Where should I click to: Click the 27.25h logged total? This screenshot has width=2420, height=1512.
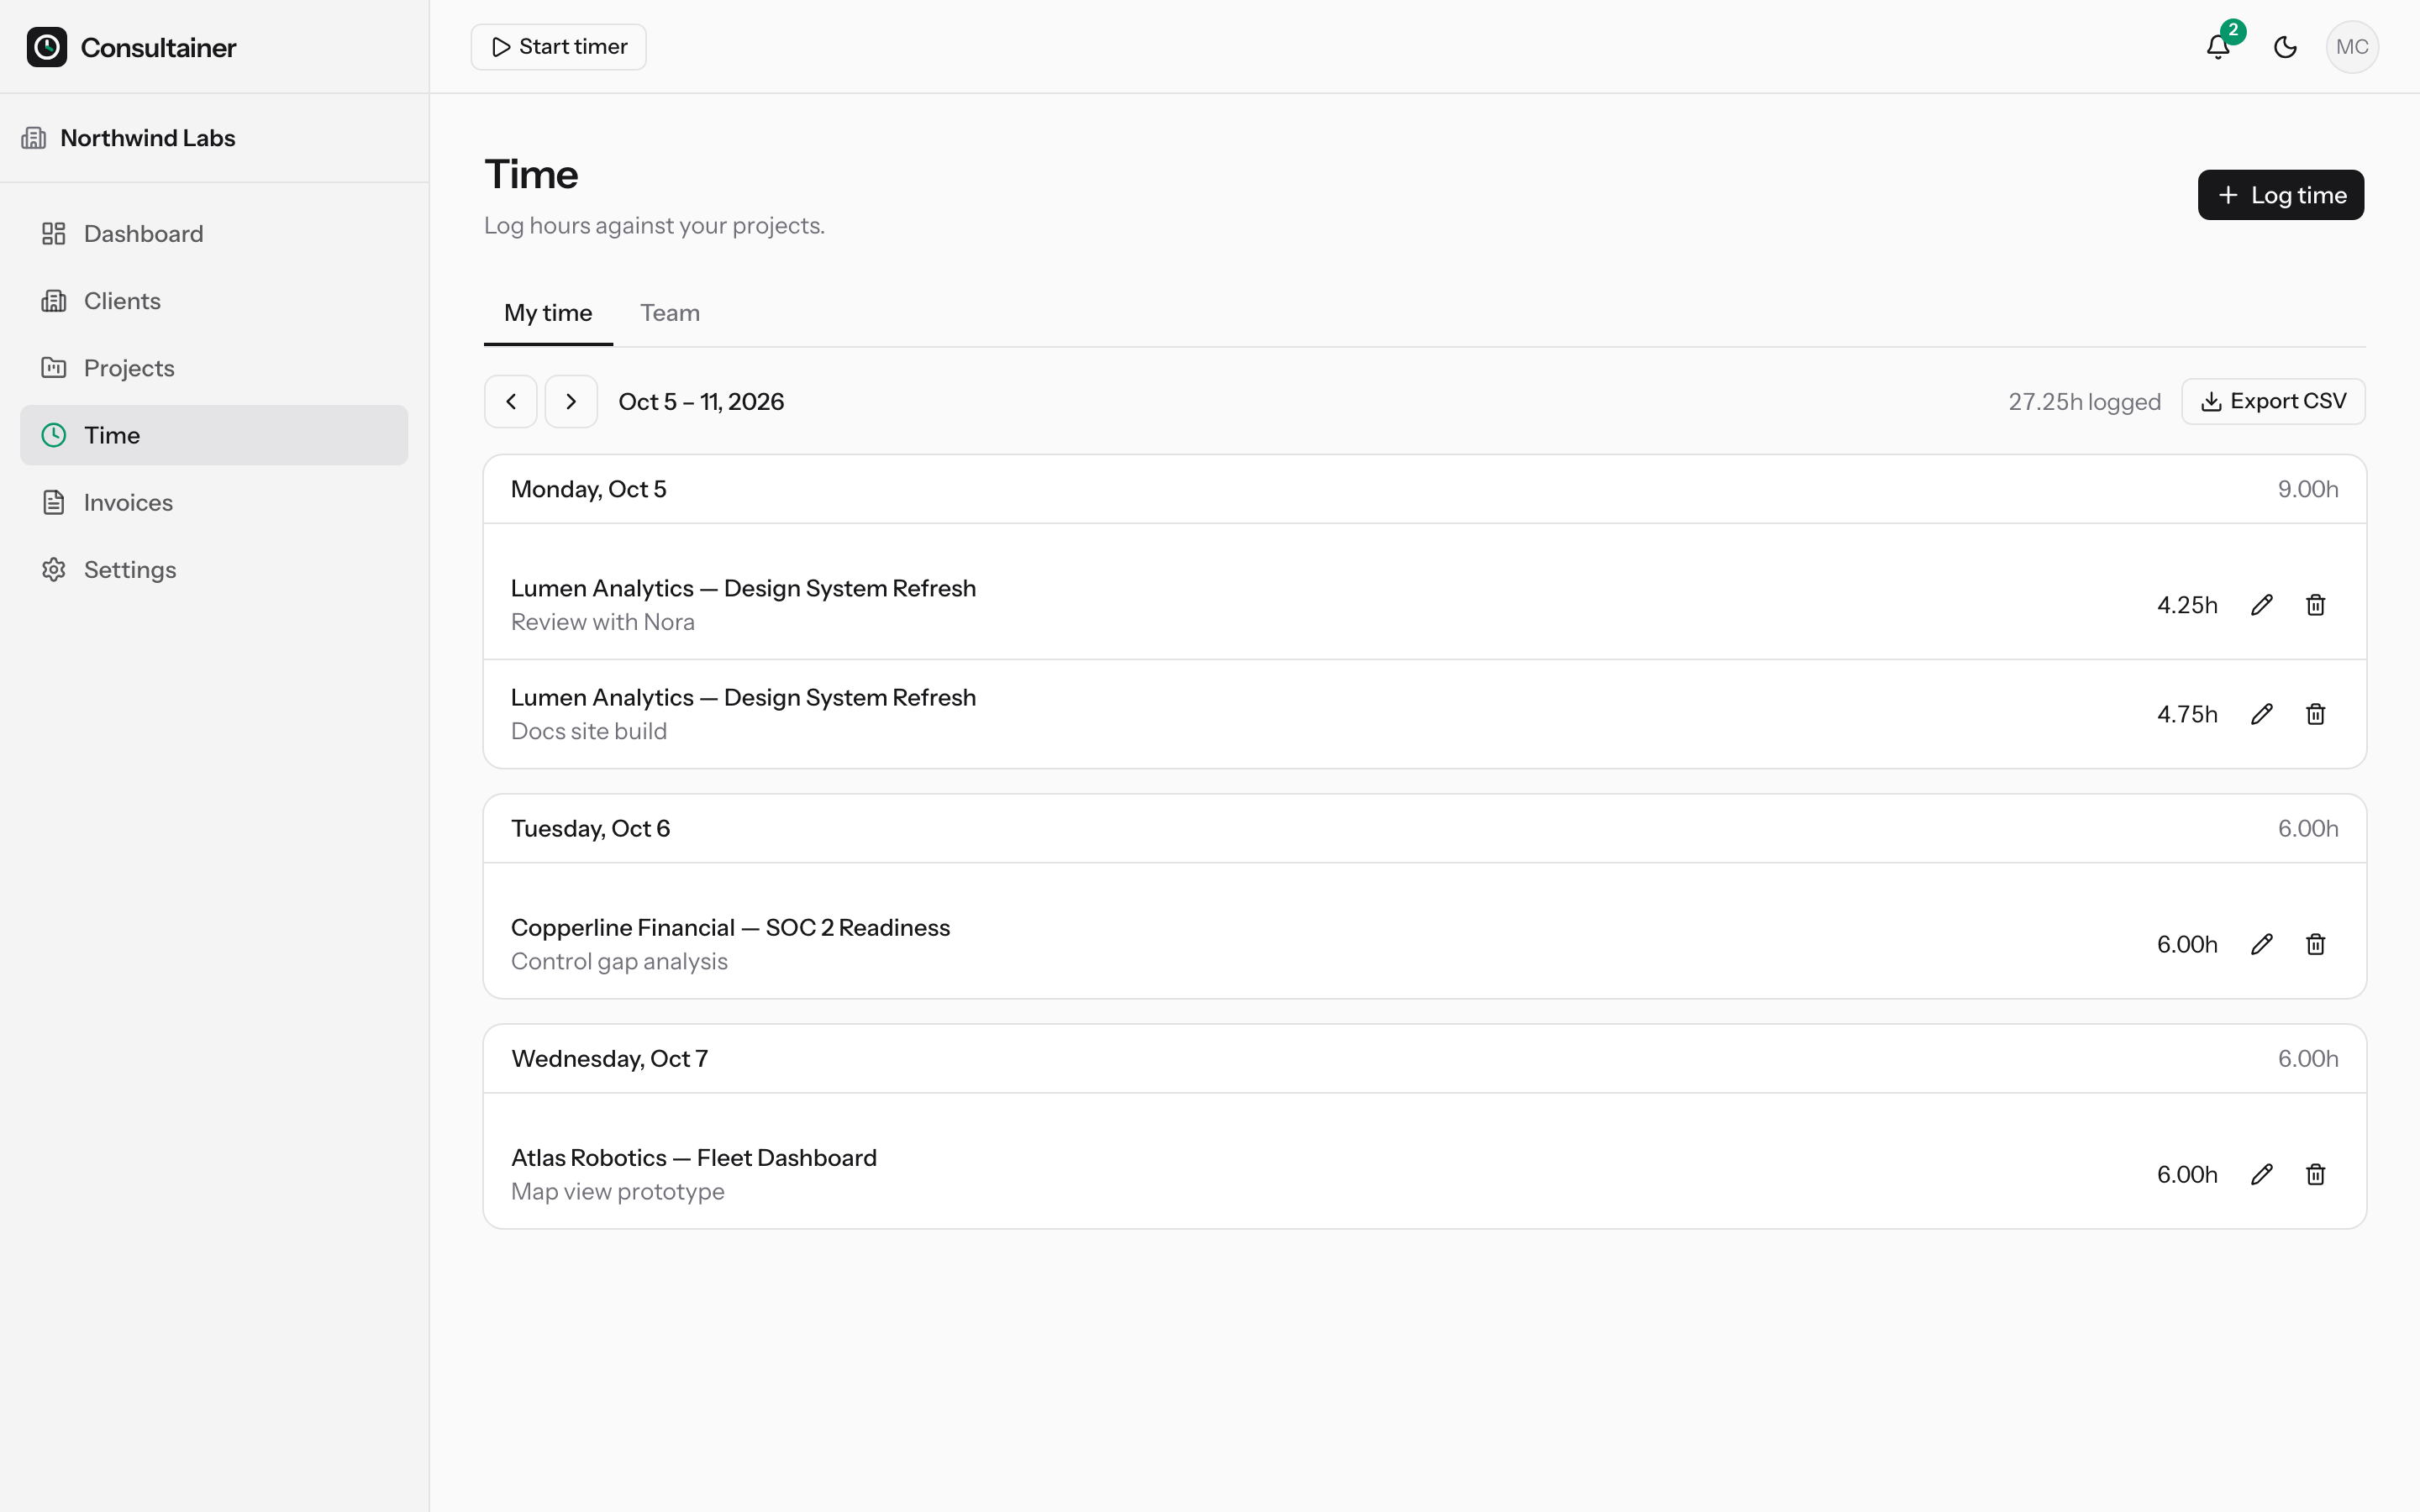(2084, 402)
